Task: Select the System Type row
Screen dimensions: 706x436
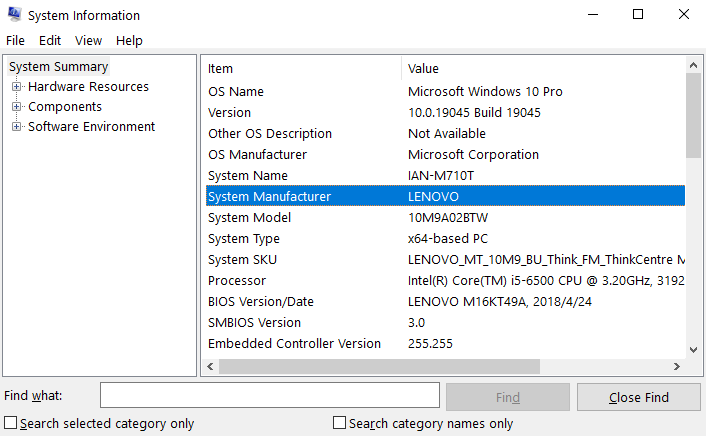Action: tap(445, 239)
